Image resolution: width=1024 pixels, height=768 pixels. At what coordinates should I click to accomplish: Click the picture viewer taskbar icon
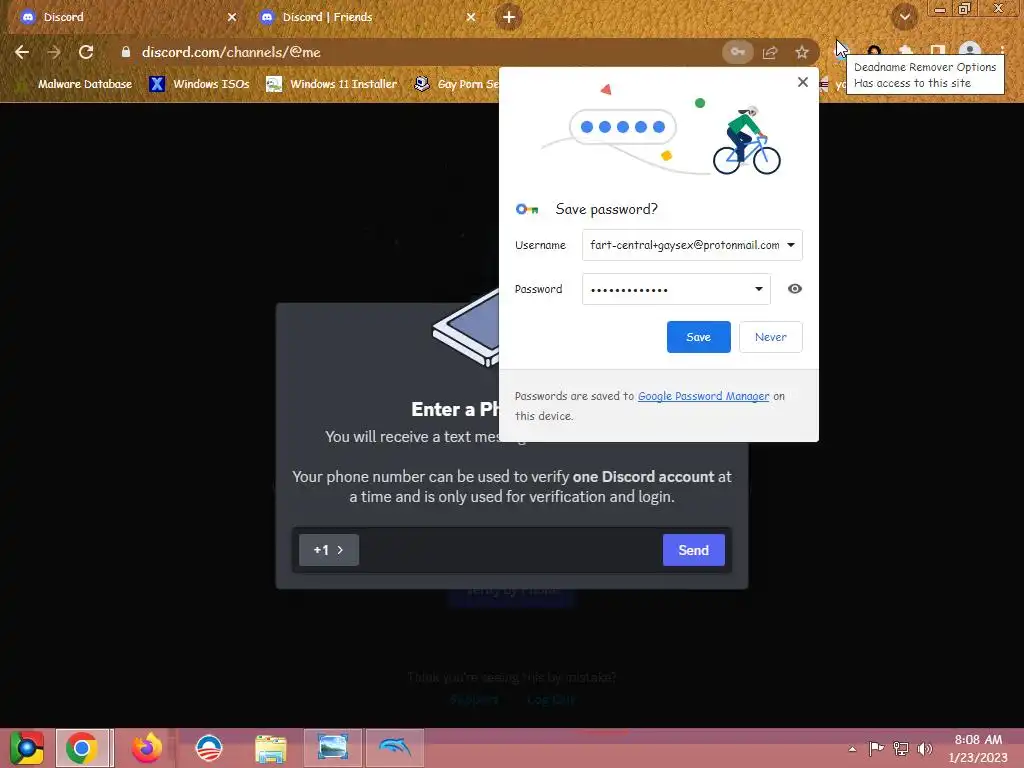(333, 748)
